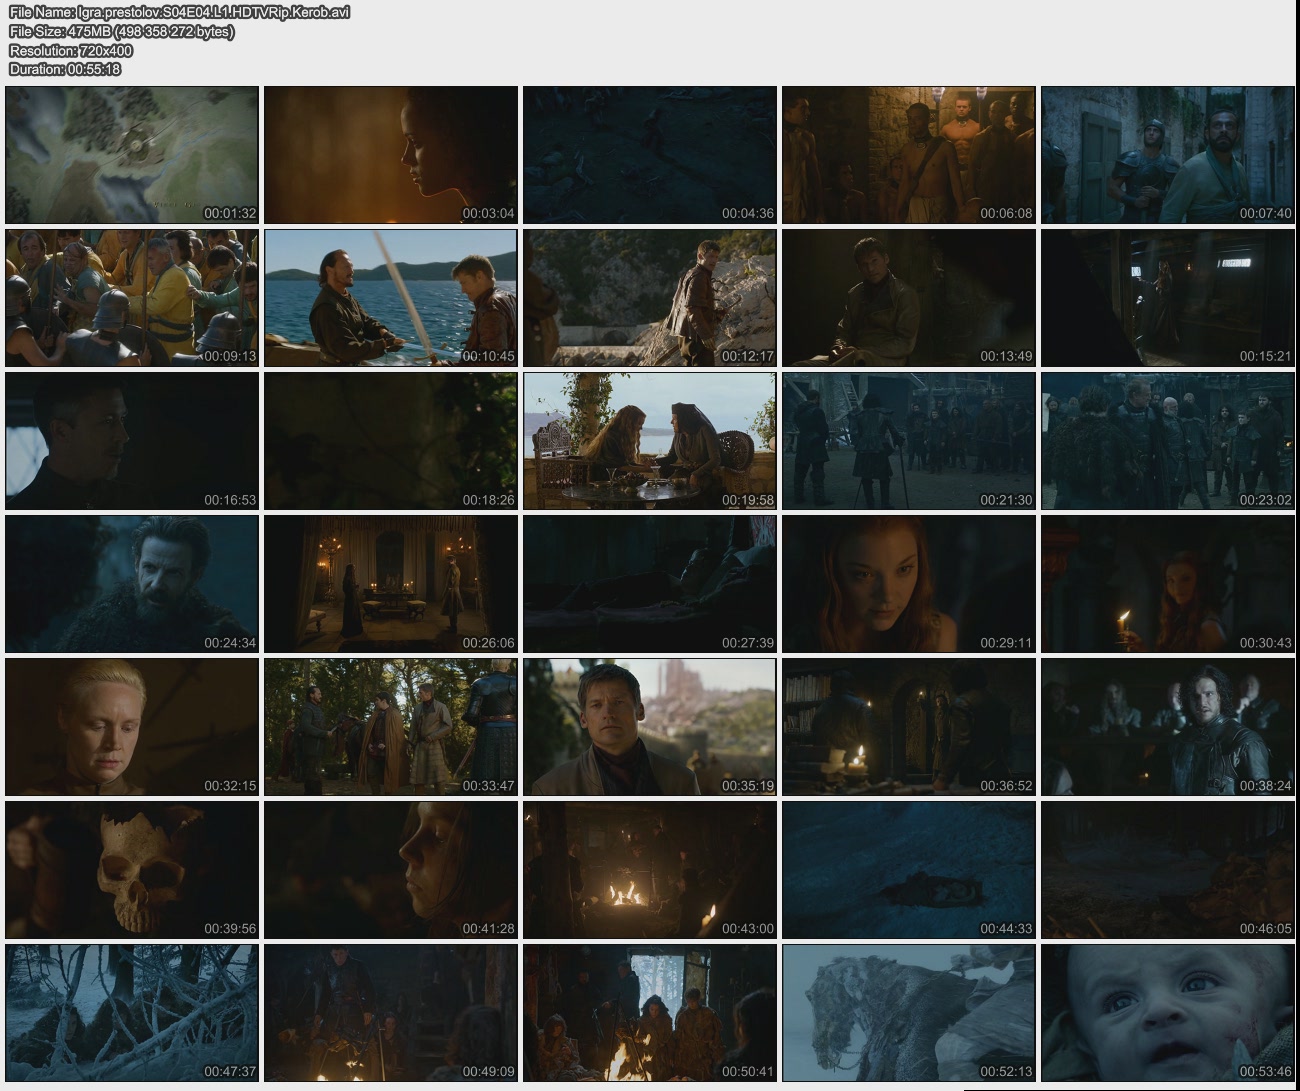Select the thumbnail timestamped 00:29:11
1300x1091 pixels.
pos(908,584)
